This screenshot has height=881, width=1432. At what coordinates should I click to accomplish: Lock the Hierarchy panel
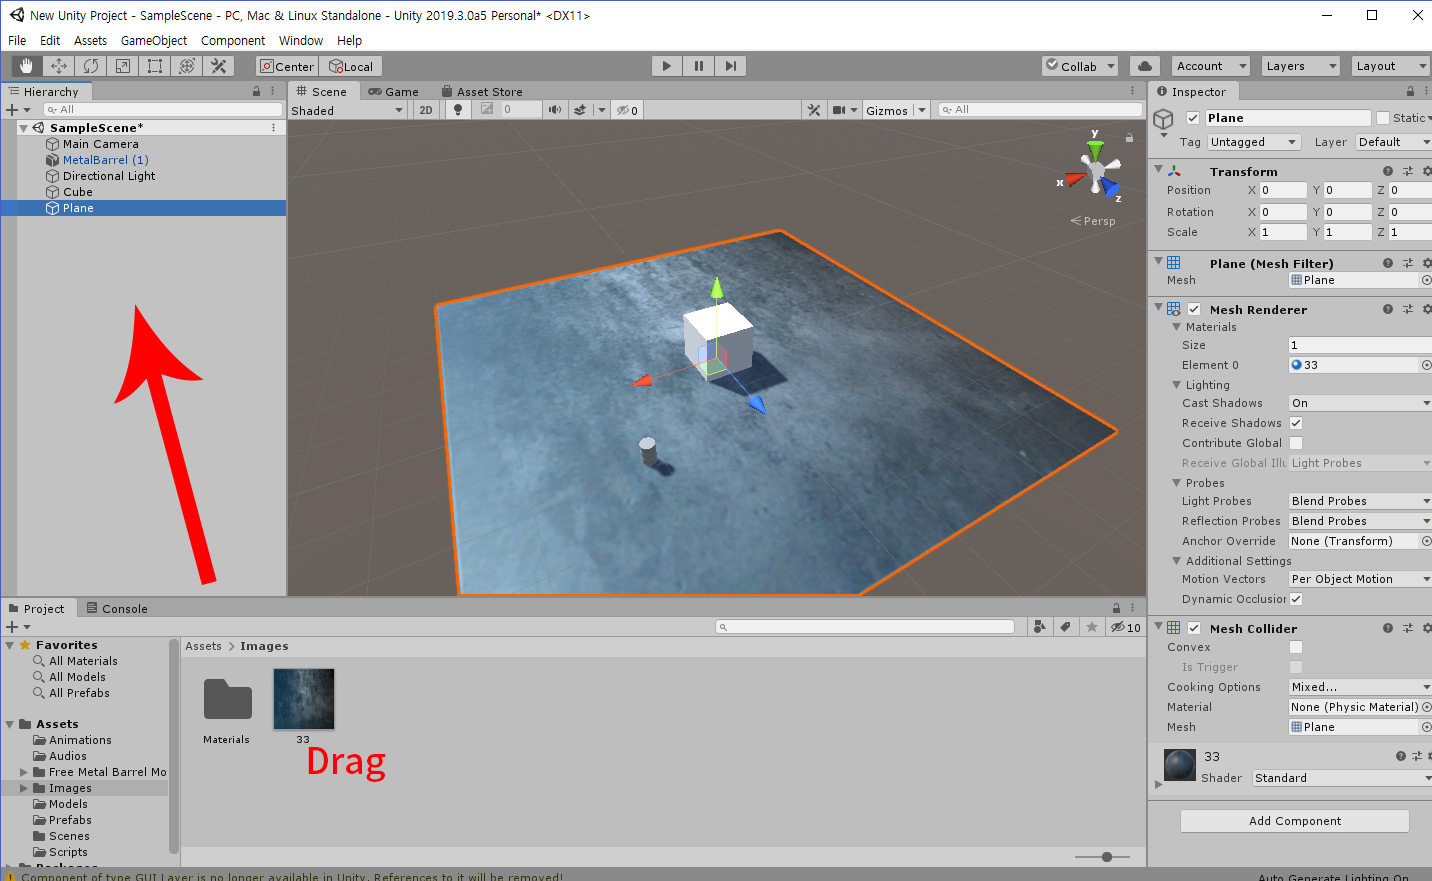(x=257, y=91)
